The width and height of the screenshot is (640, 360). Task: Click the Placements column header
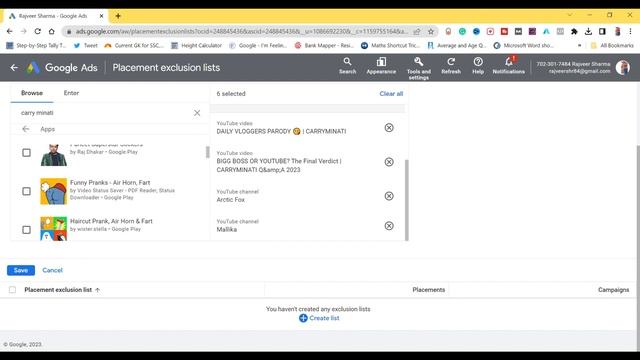click(x=429, y=290)
